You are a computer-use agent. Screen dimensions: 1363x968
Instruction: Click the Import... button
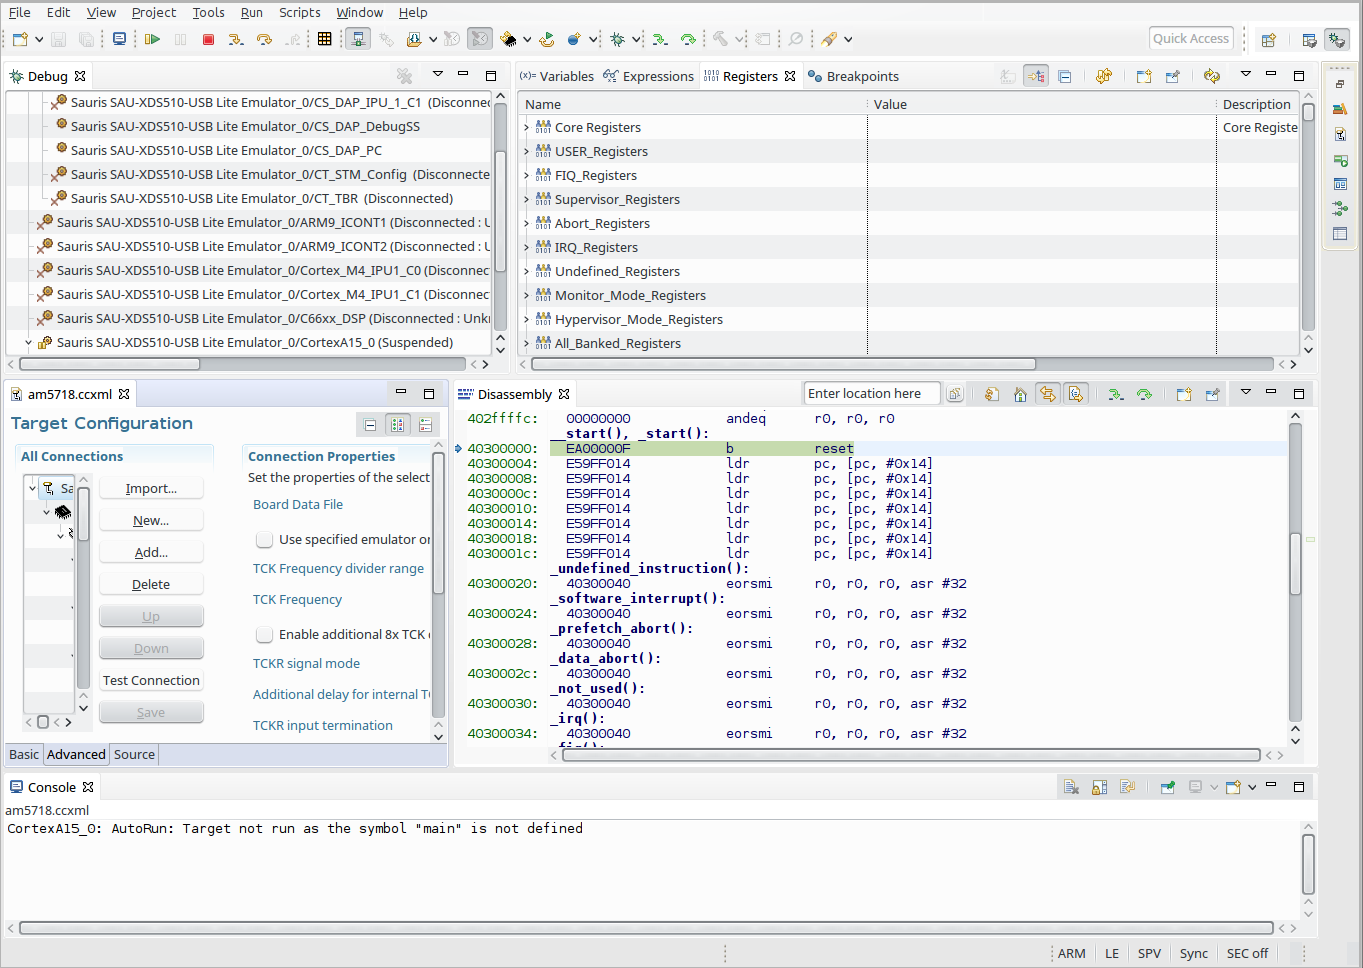pyautogui.click(x=151, y=489)
